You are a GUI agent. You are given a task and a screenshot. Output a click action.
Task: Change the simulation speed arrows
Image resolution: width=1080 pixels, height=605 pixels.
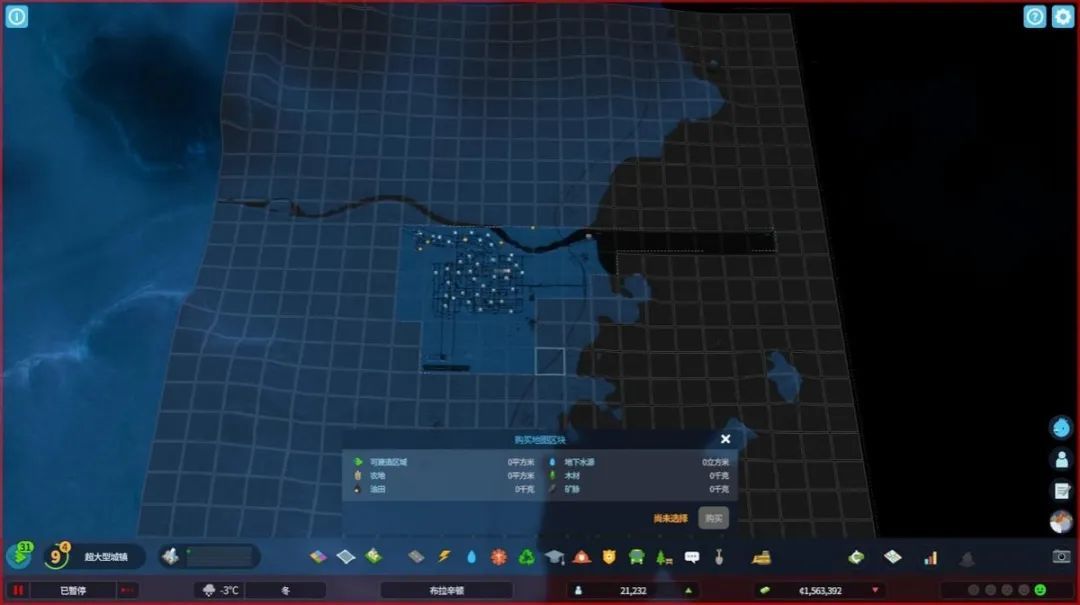click(x=127, y=591)
